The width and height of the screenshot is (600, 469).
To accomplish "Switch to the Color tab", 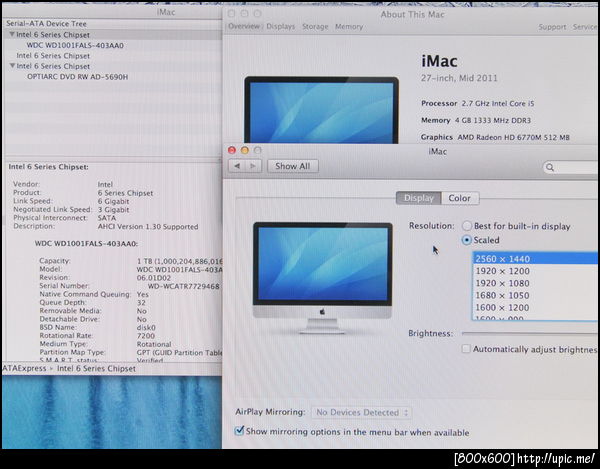I will [x=460, y=198].
